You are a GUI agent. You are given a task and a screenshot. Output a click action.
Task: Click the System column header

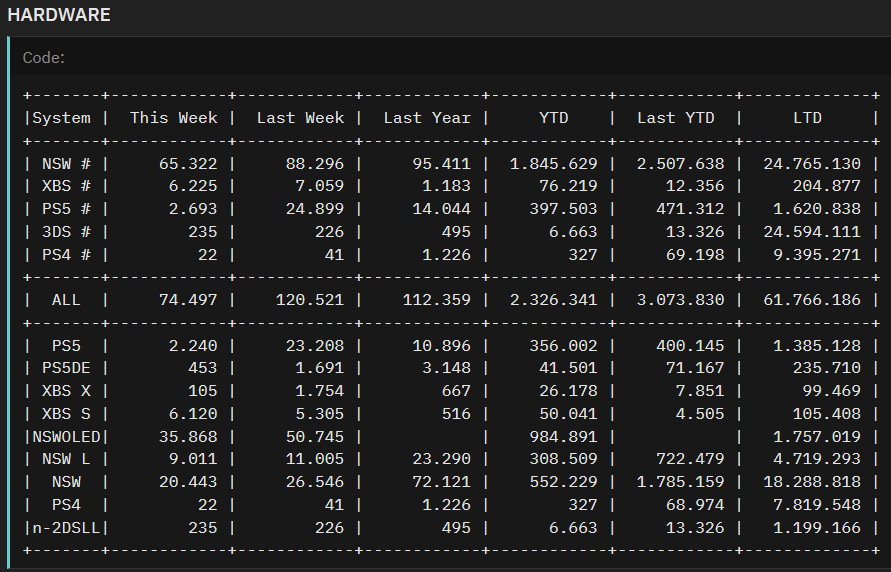point(62,118)
